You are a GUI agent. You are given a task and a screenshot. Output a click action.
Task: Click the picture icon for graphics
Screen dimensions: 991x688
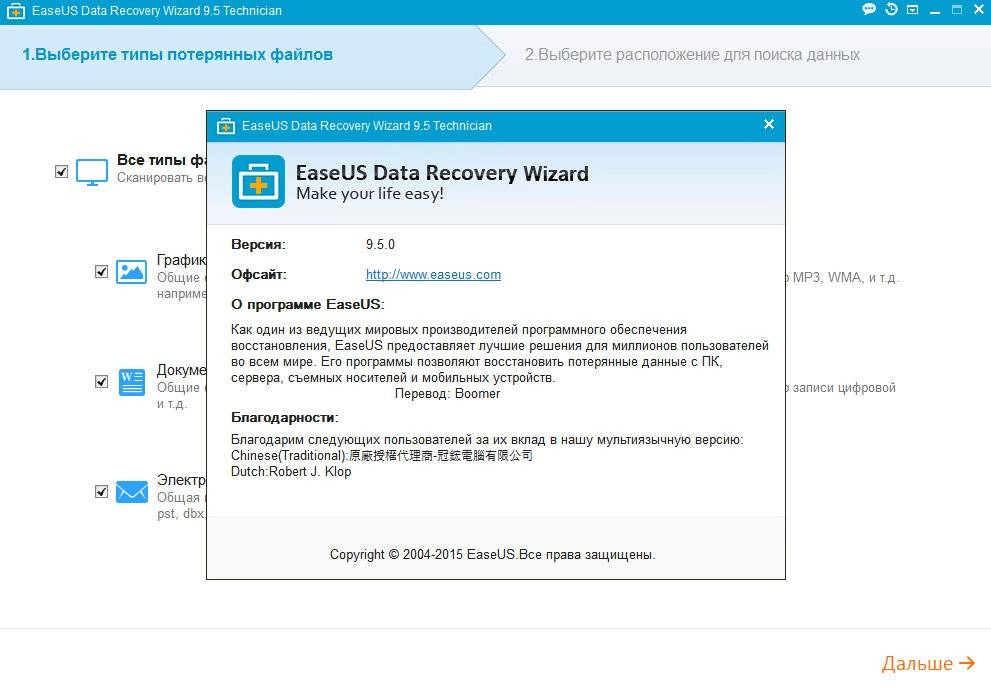pyautogui.click(x=131, y=272)
